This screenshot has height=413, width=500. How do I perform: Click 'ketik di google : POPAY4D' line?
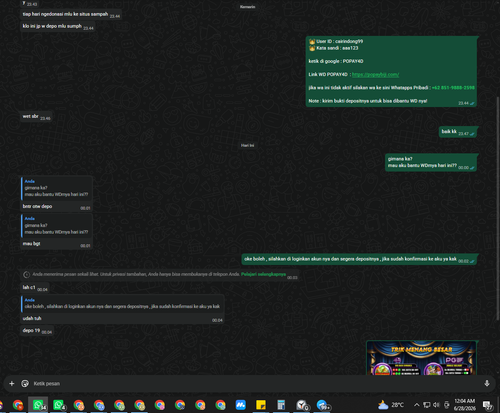point(336,61)
